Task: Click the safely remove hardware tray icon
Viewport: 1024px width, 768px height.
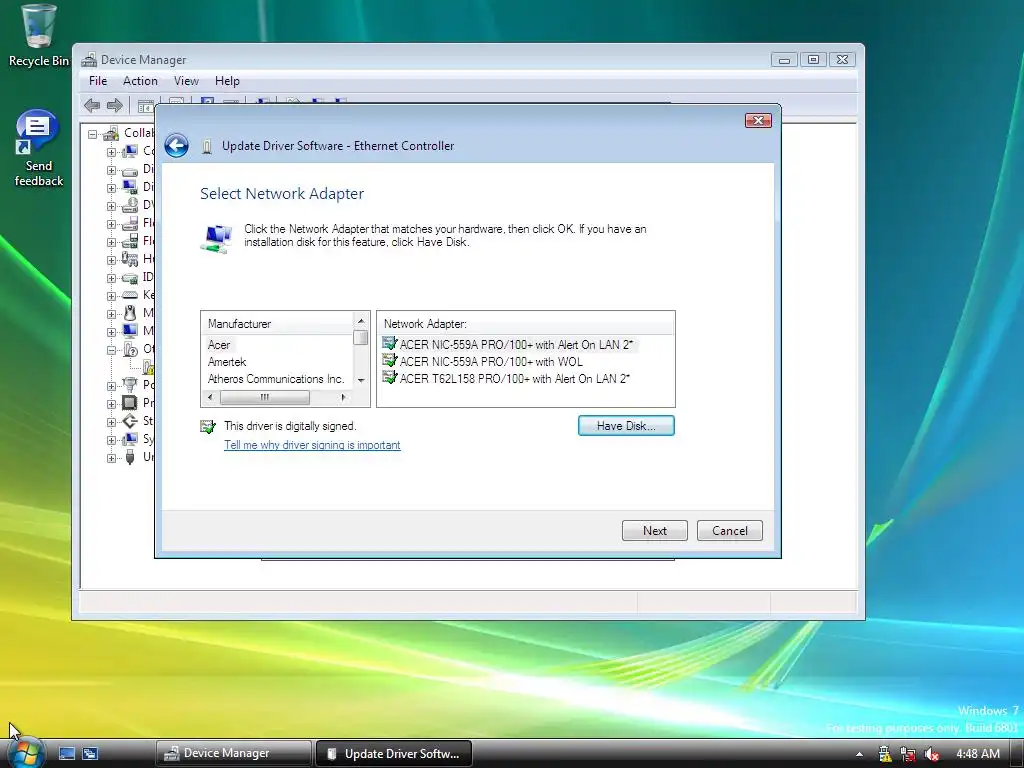Action: tap(884, 754)
